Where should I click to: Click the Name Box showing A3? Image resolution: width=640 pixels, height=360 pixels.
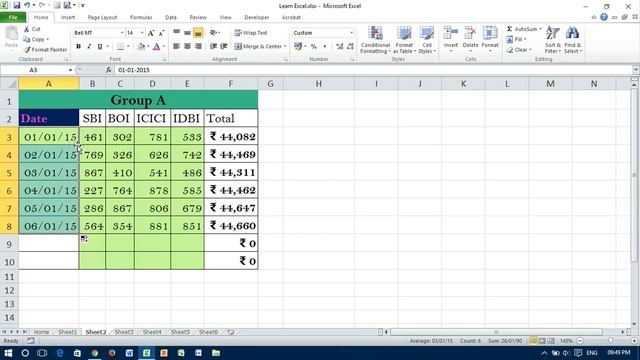[33, 70]
